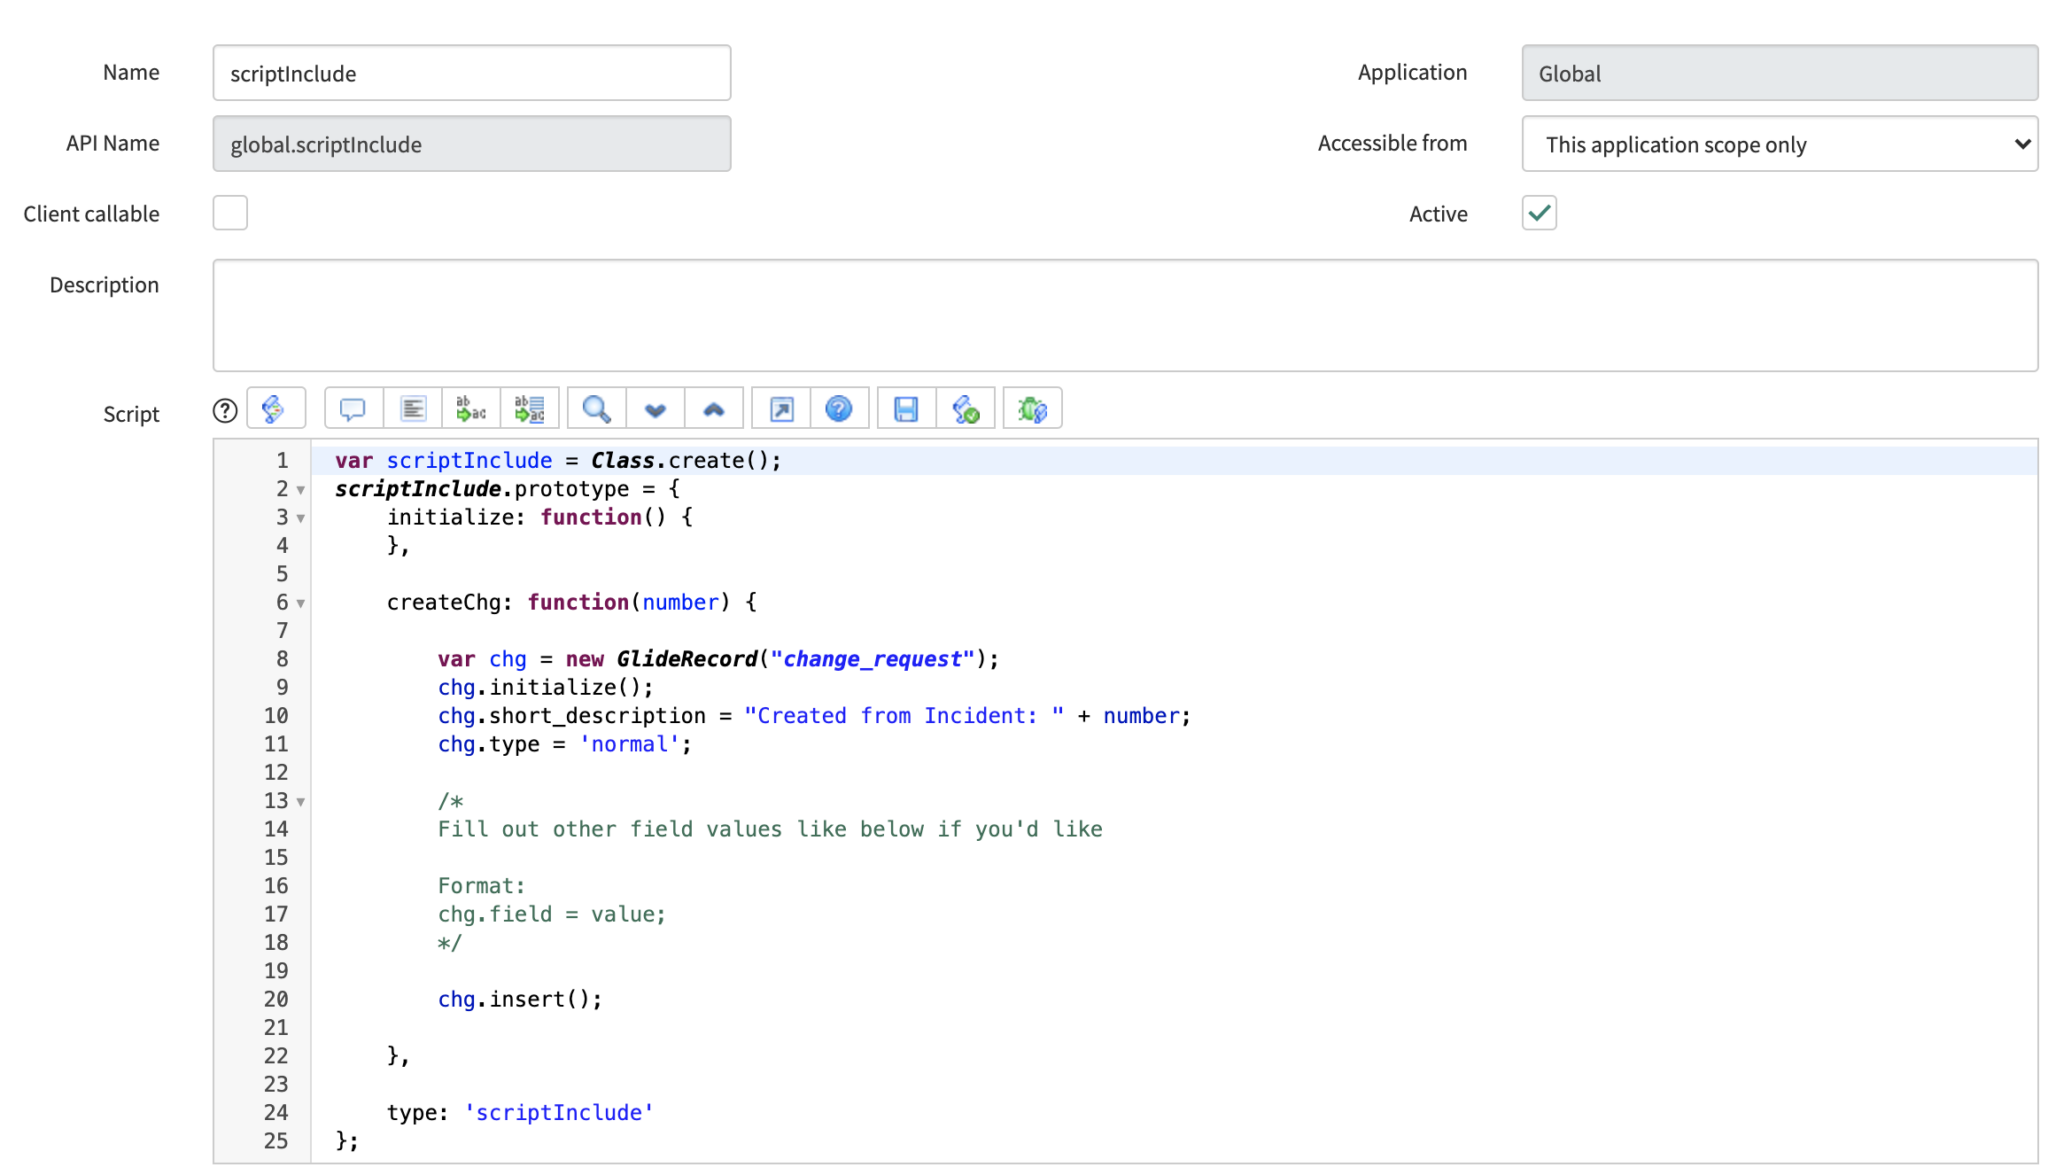
Task: Toggle a line comment in the script
Action: tap(353, 408)
